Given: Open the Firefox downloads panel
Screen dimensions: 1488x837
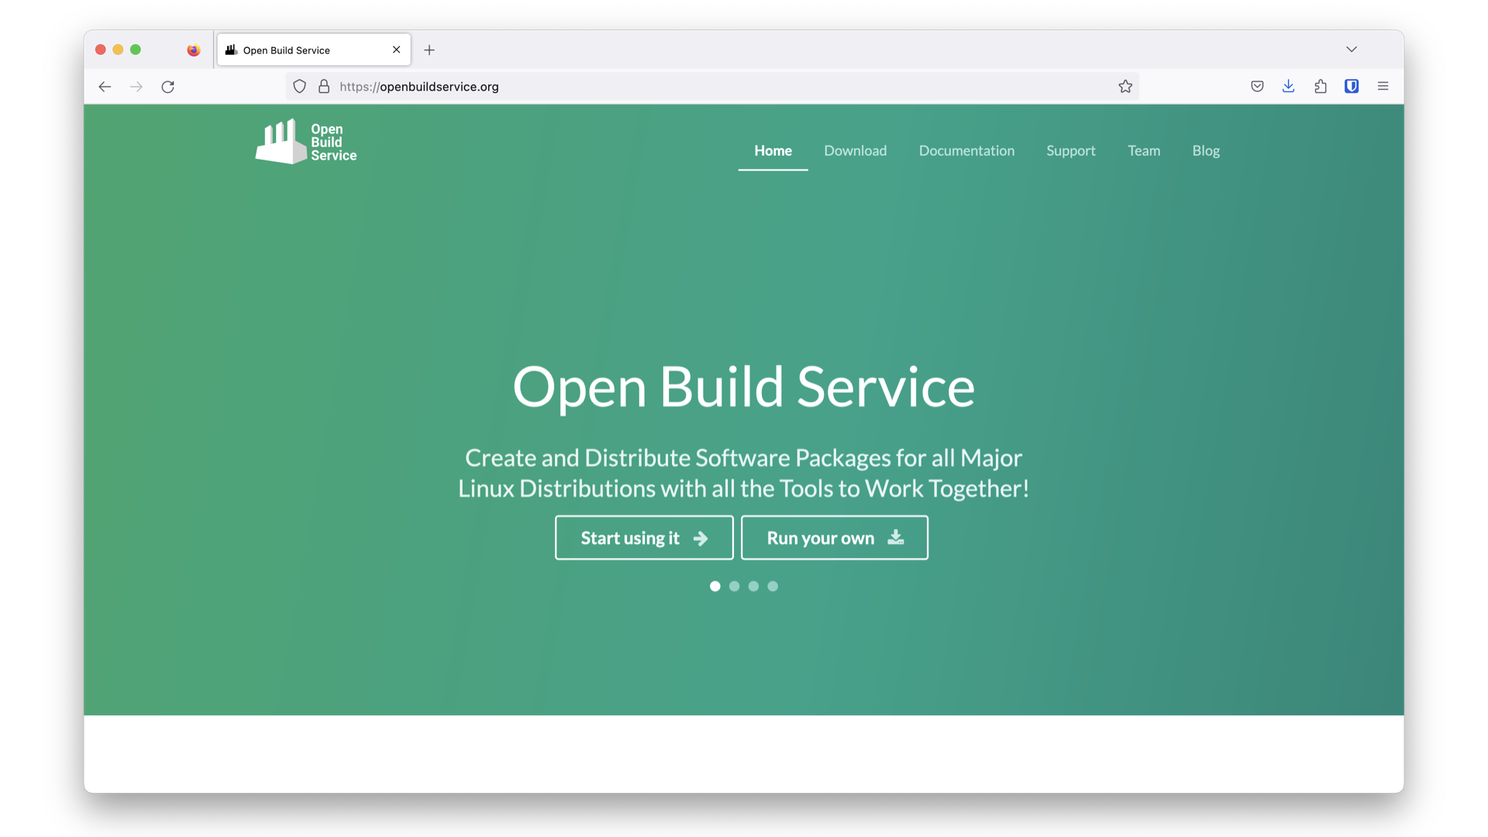Looking at the screenshot, I should click(1288, 87).
